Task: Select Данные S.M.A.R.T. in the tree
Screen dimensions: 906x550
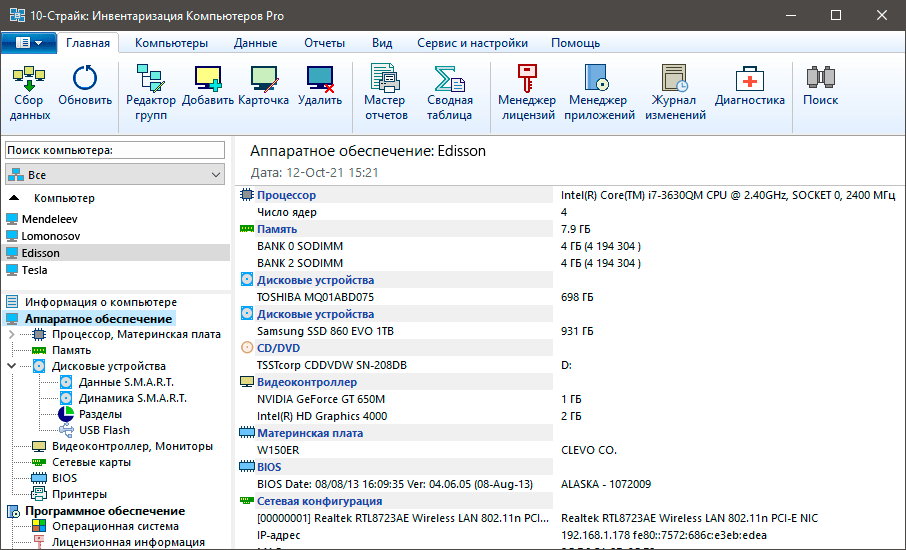Action: (125, 382)
